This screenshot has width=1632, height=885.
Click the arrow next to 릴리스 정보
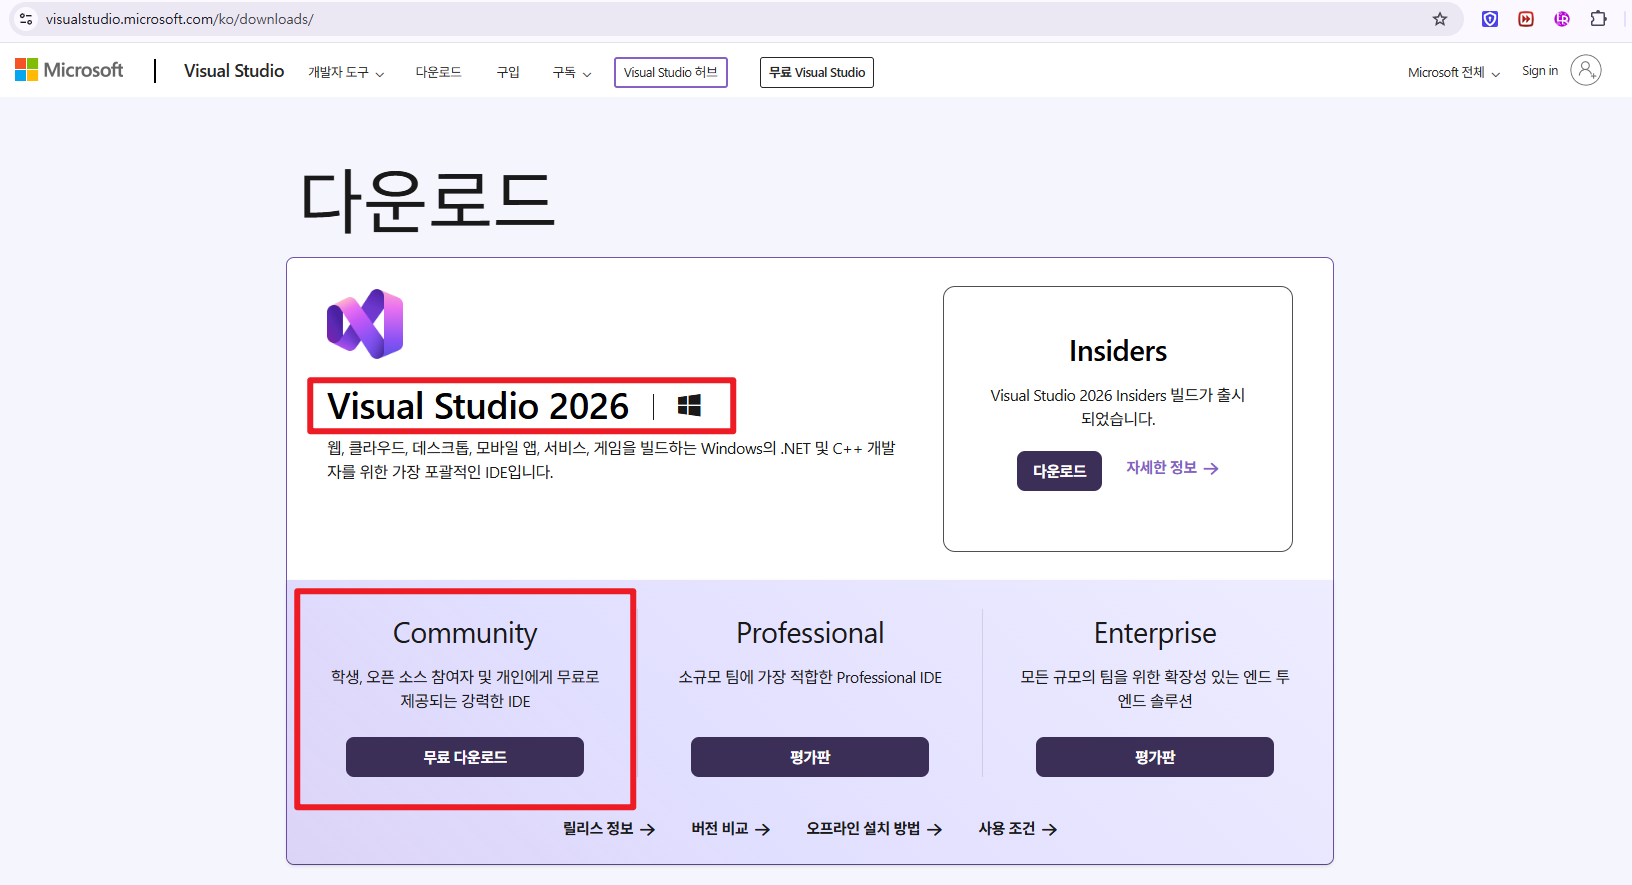pyautogui.click(x=648, y=829)
